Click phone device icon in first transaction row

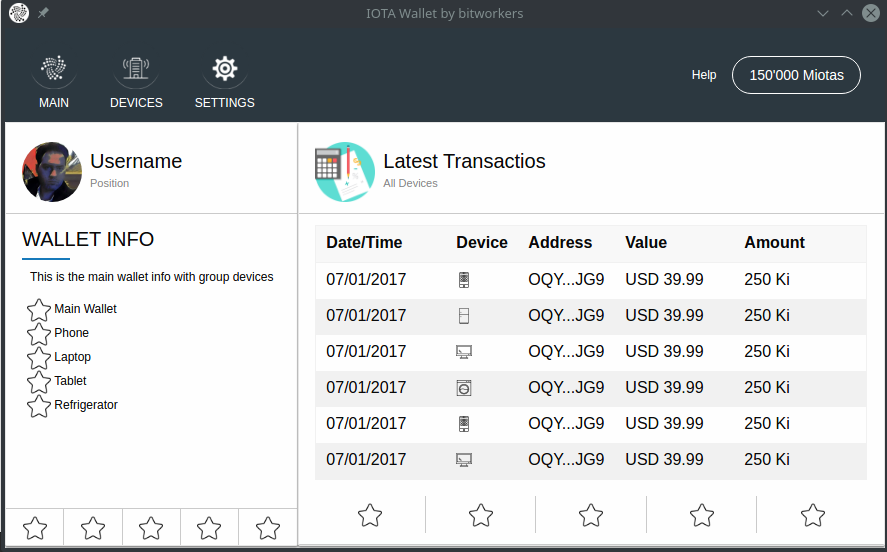[x=464, y=280]
